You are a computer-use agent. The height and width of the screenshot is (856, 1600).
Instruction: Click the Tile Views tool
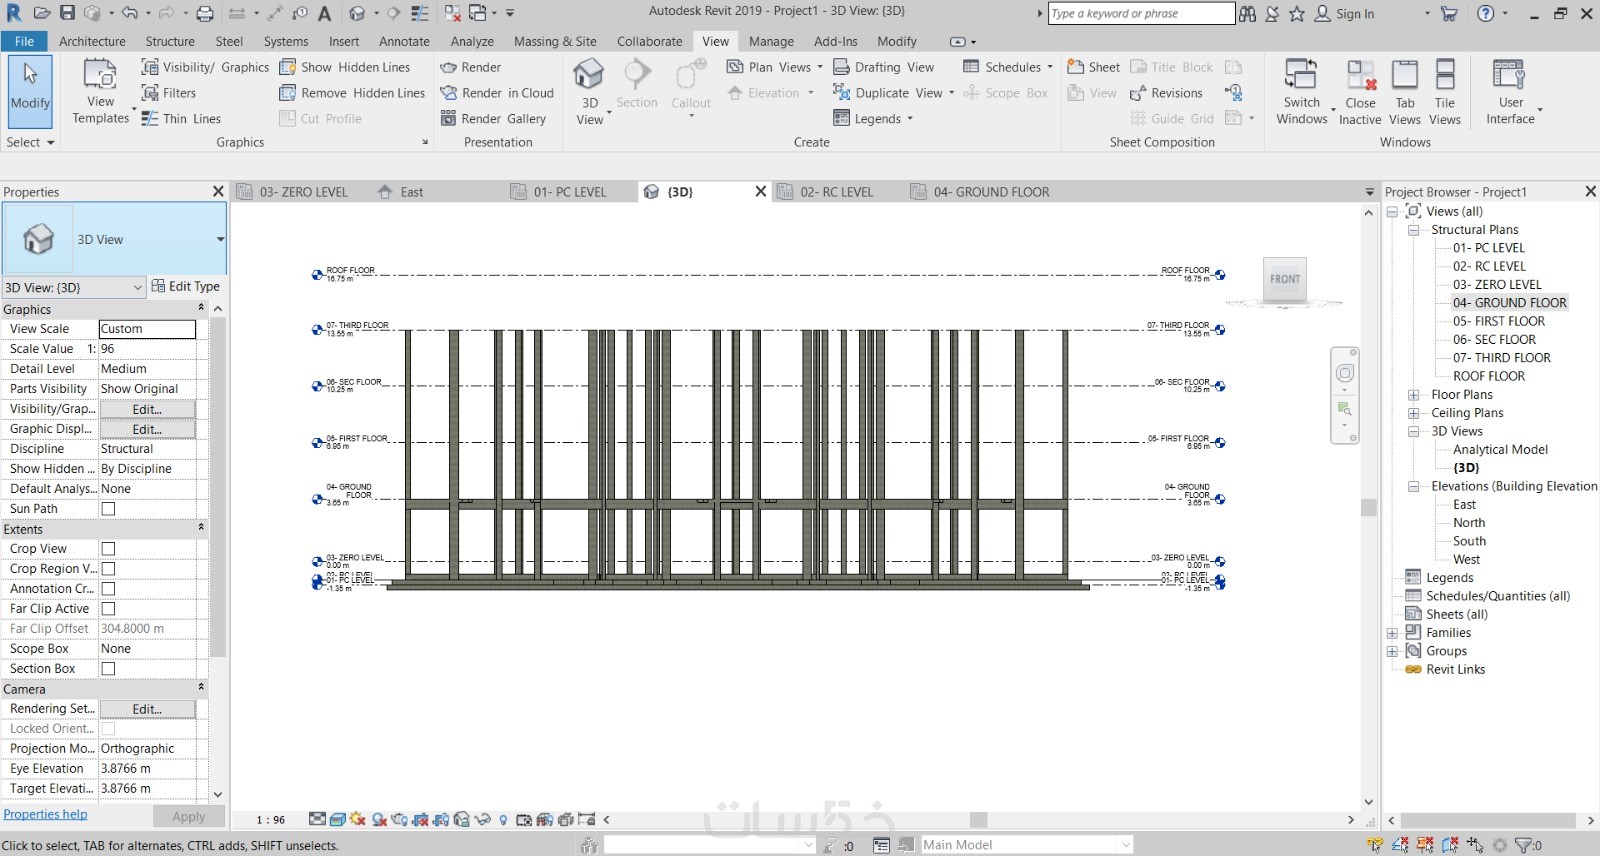(x=1445, y=91)
